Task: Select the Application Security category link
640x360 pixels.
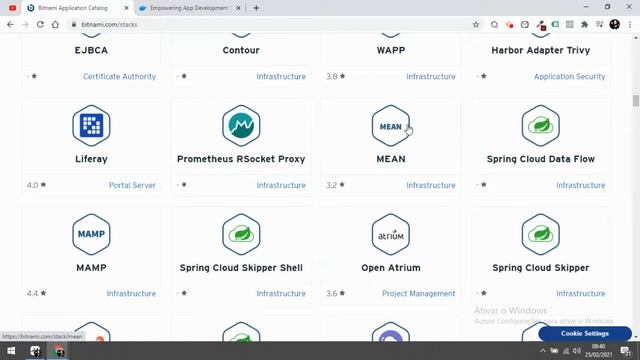Action: (569, 77)
